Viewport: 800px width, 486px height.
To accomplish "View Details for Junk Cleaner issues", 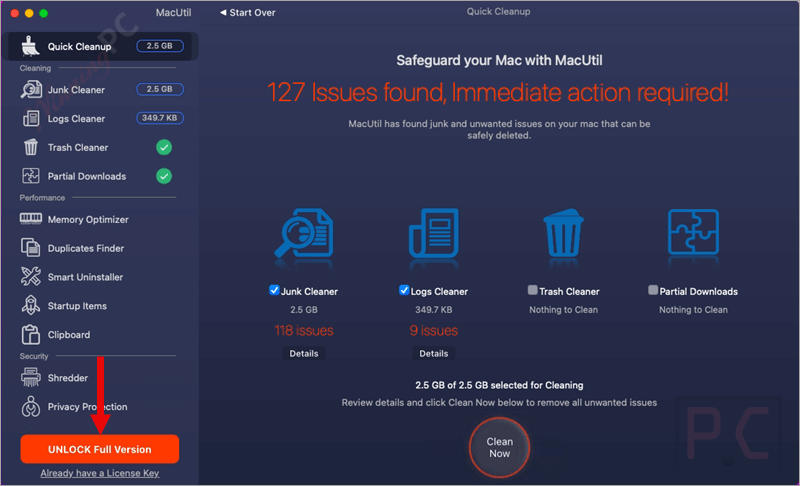I will pyautogui.click(x=304, y=353).
